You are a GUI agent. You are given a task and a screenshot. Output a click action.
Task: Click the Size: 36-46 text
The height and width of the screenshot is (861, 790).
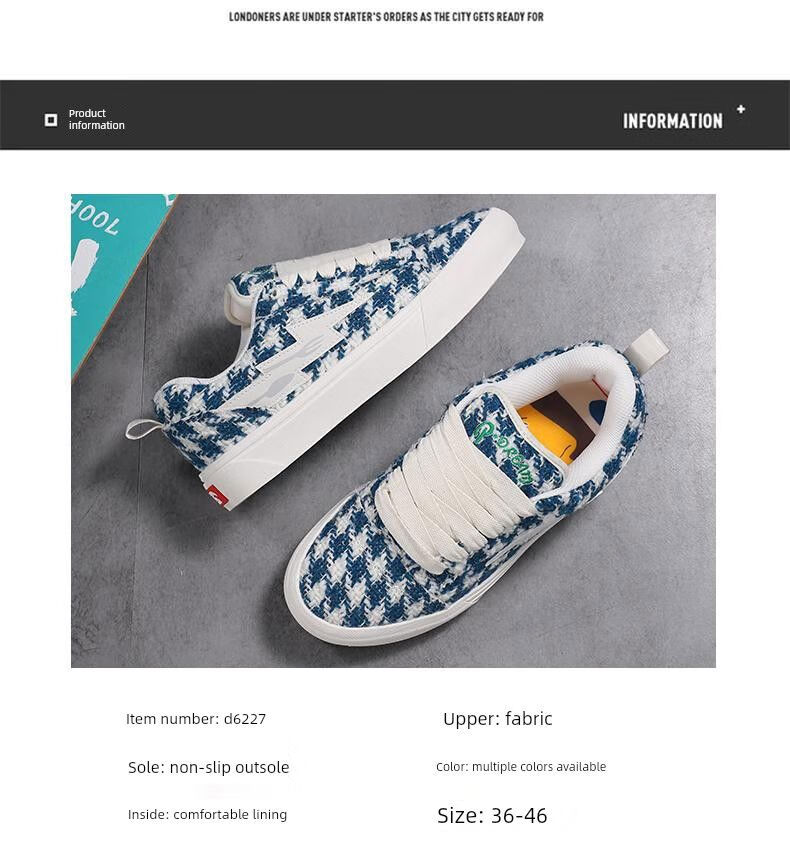pos(492,815)
